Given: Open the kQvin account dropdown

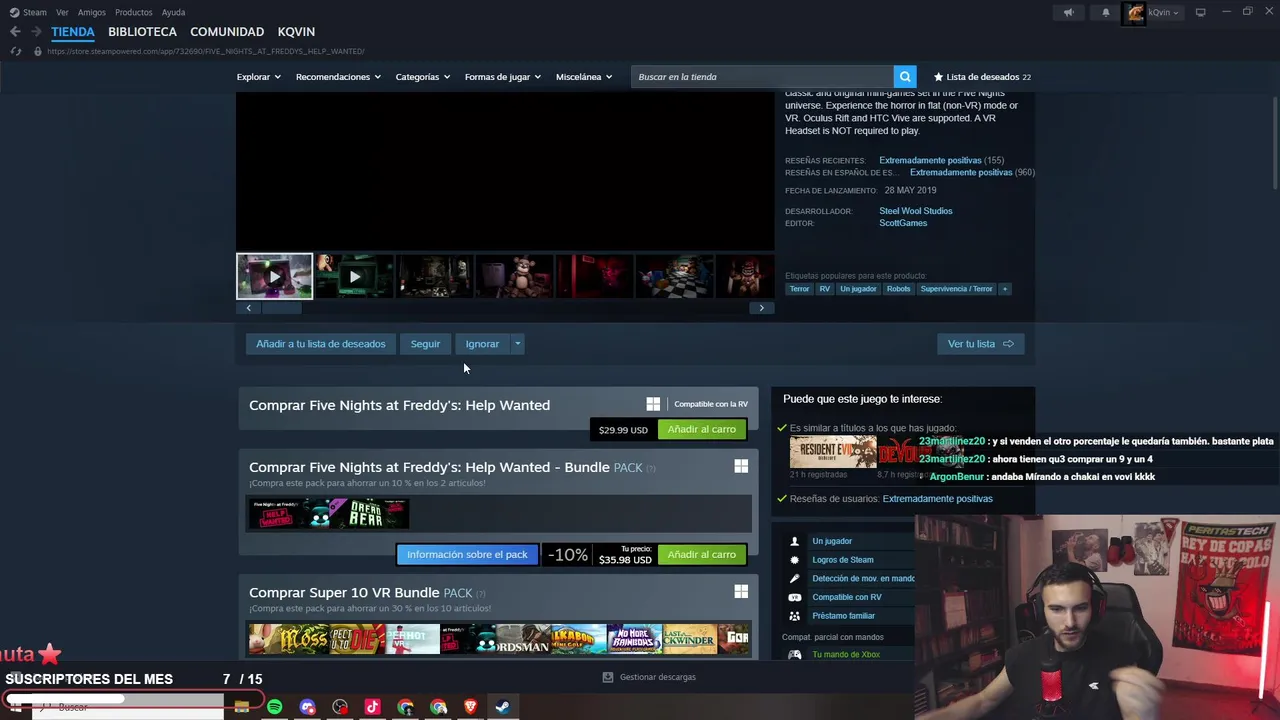Looking at the screenshot, I should (1163, 13).
